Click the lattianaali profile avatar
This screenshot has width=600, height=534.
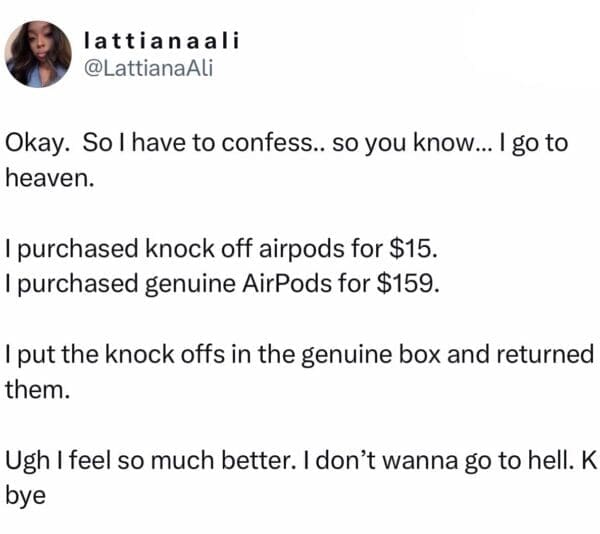(40, 54)
